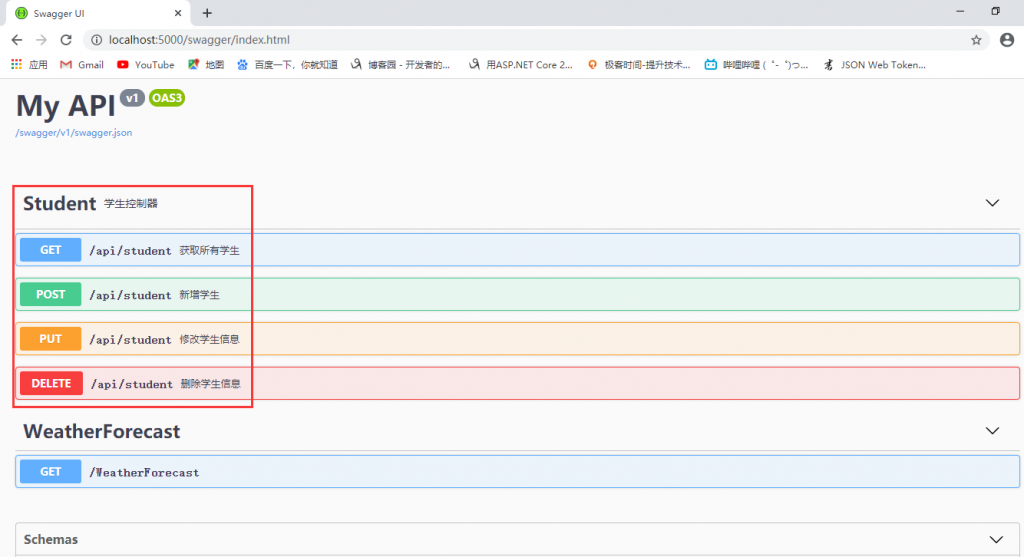
Task: Restore down the browser window
Action: coord(995,12)
